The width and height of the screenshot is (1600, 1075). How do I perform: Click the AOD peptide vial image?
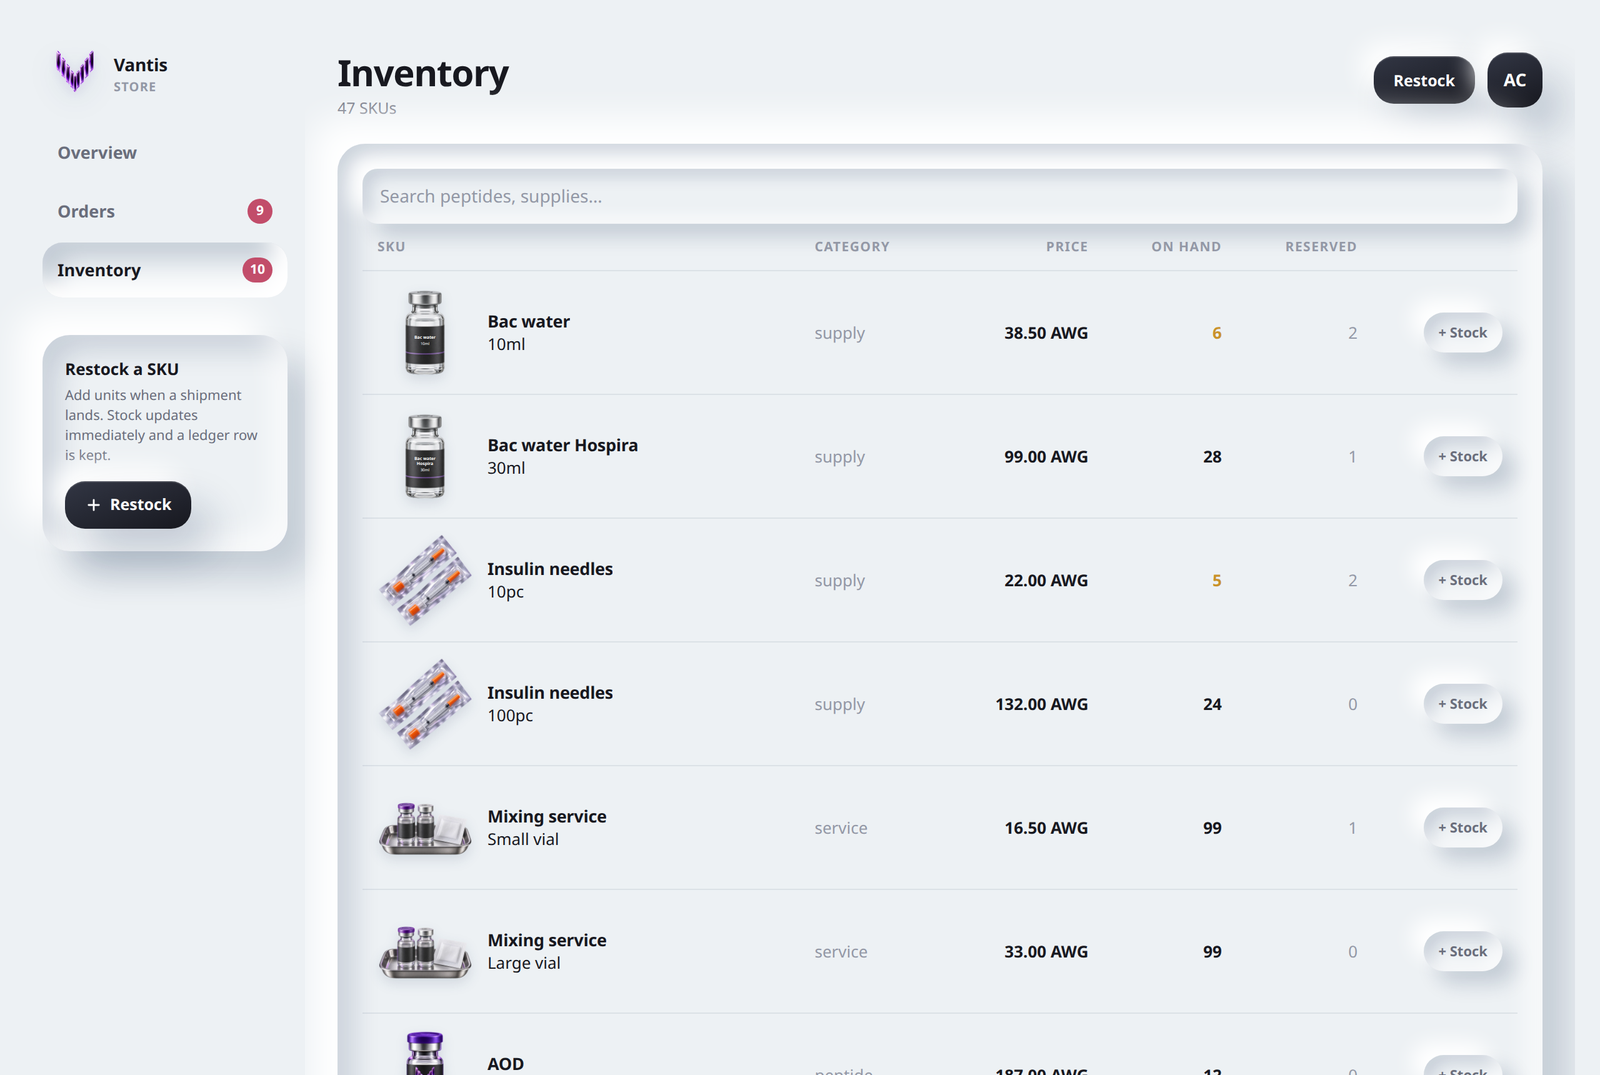coord(425,1053)
